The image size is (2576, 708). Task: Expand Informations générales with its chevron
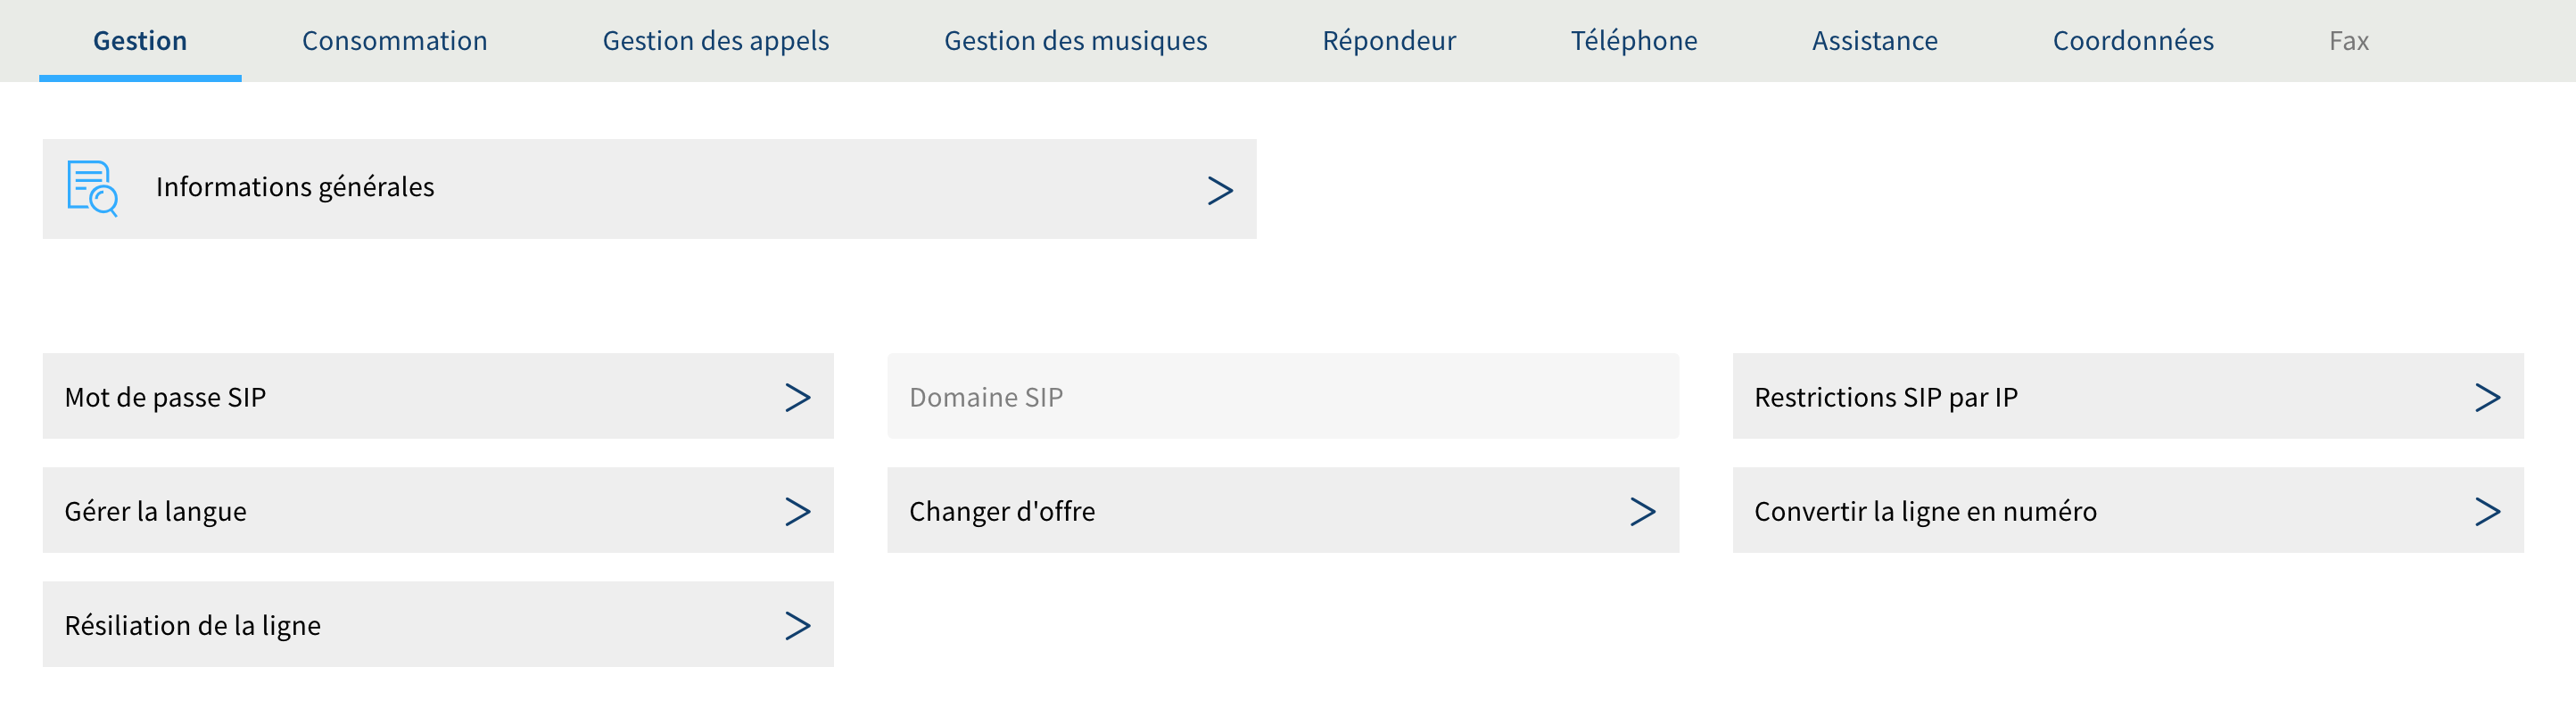(x=1219, y=190)
